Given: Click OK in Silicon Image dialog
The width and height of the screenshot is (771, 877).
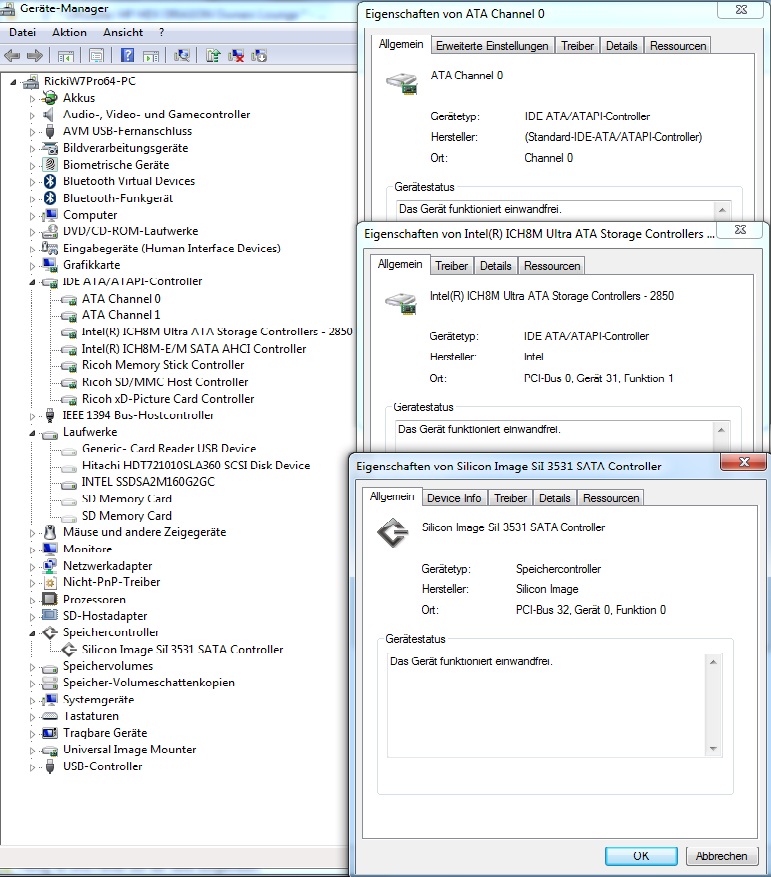Looking at the screenshot, I should [641, 856].
